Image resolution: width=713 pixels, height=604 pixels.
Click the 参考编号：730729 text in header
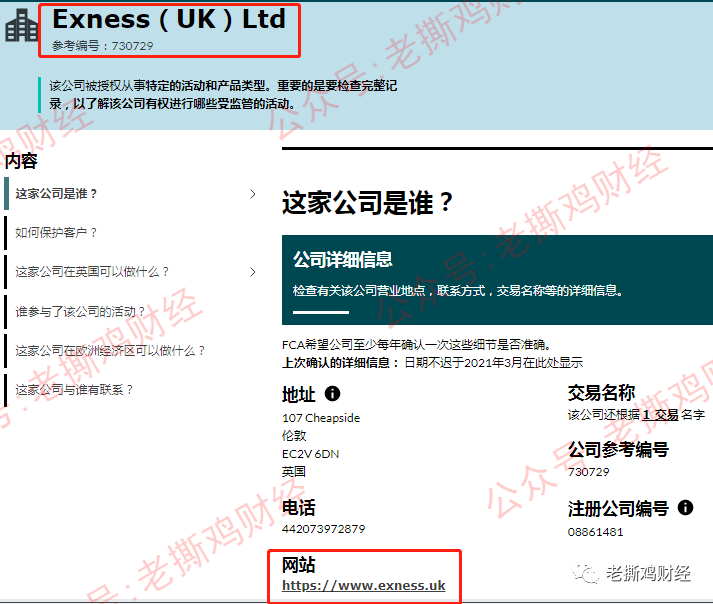[102, 46]
